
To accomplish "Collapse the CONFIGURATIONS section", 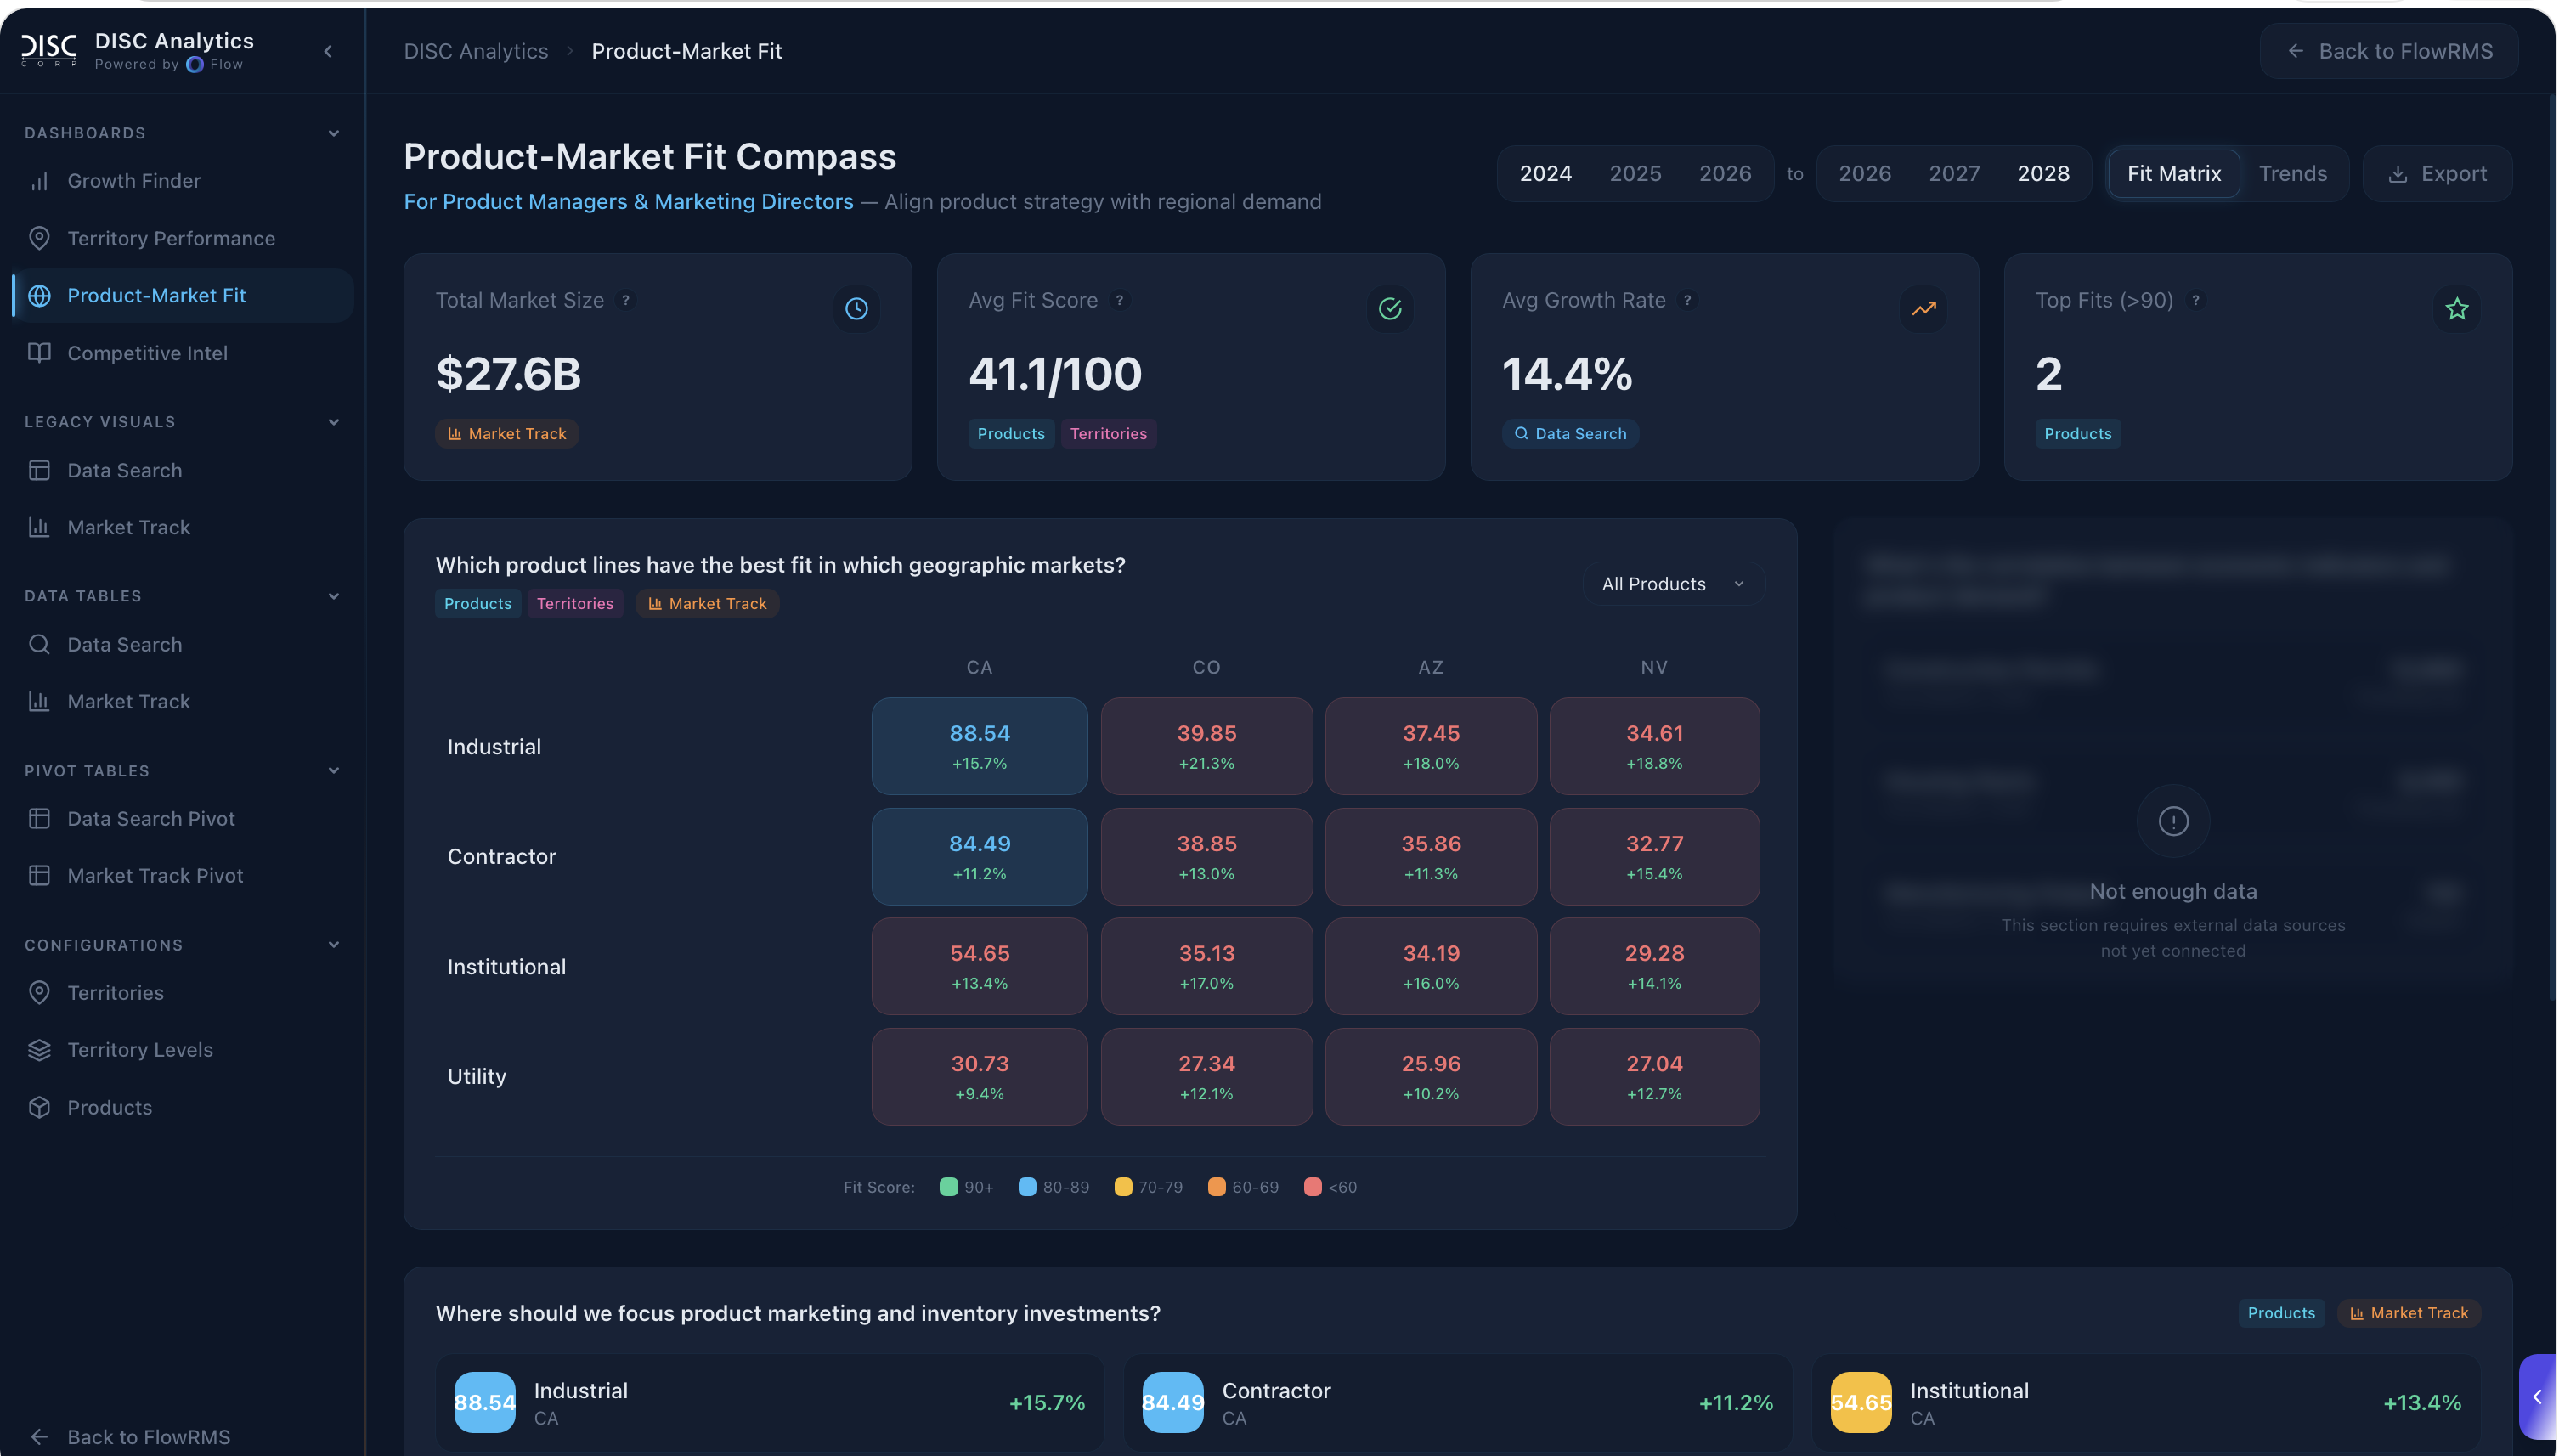I will click(x=333, y=944).
